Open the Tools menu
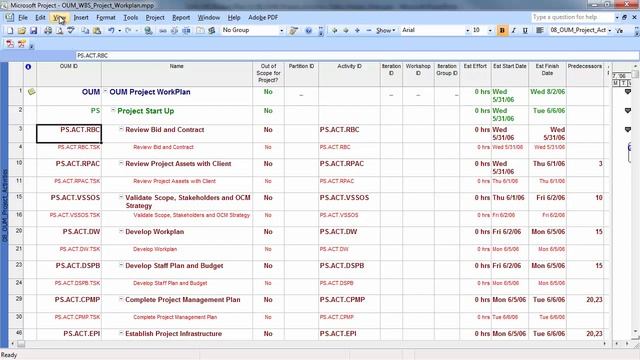Image resolution: width=640 pixels, height=360 pixels. point(130,18)
